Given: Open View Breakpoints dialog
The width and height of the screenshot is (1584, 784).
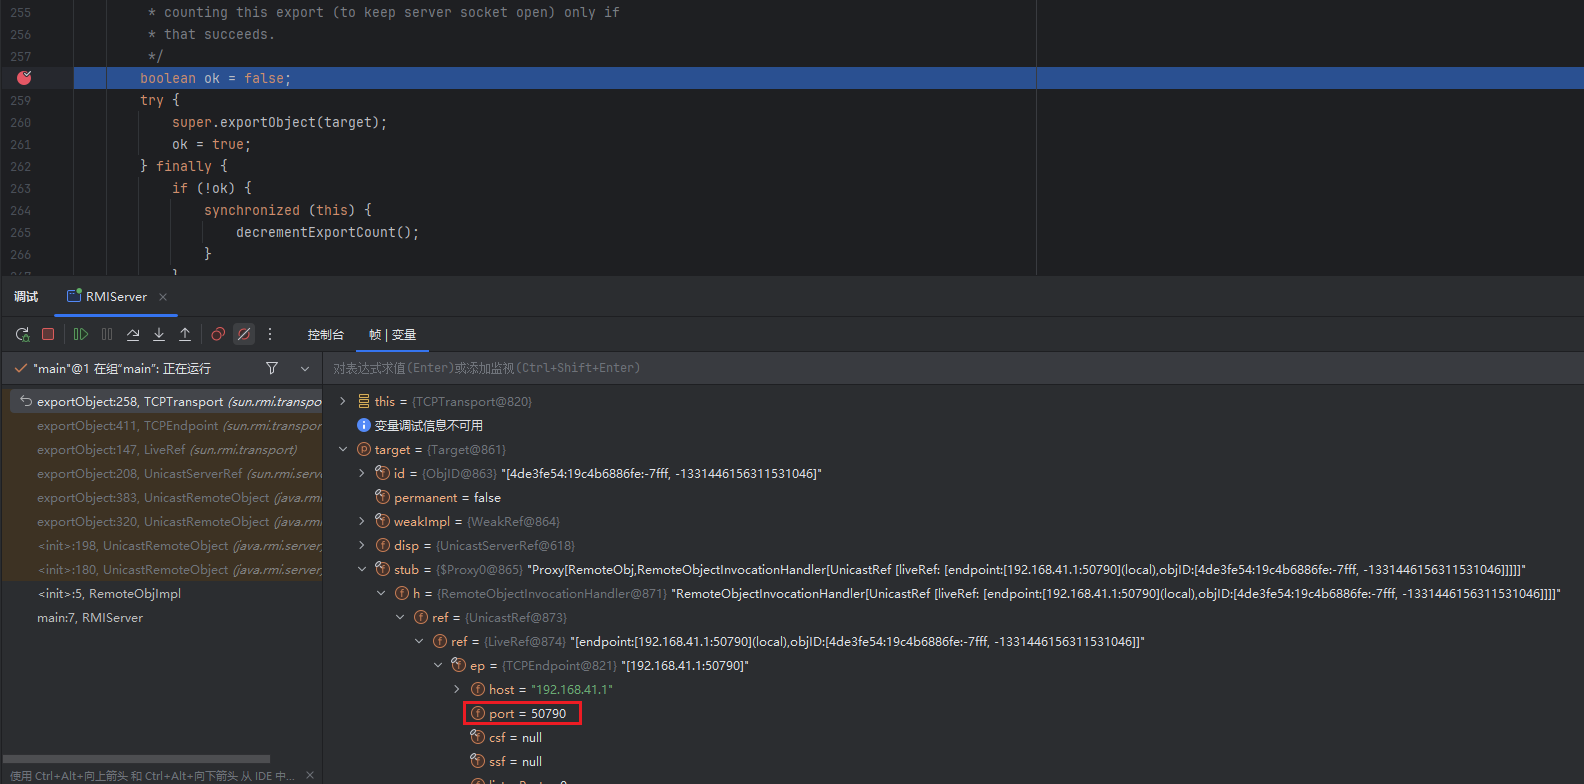Looking at the screenshot, I should tap(218, 334).
